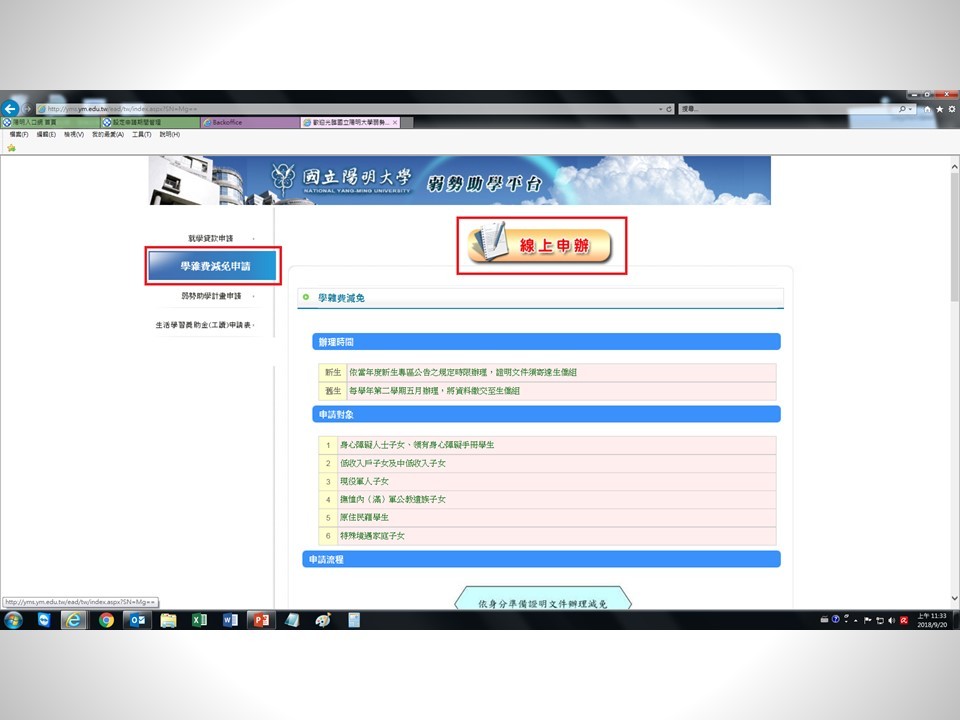
Task: Open File Explorer folder icon in taskbar
Action: tap(168, 620)
